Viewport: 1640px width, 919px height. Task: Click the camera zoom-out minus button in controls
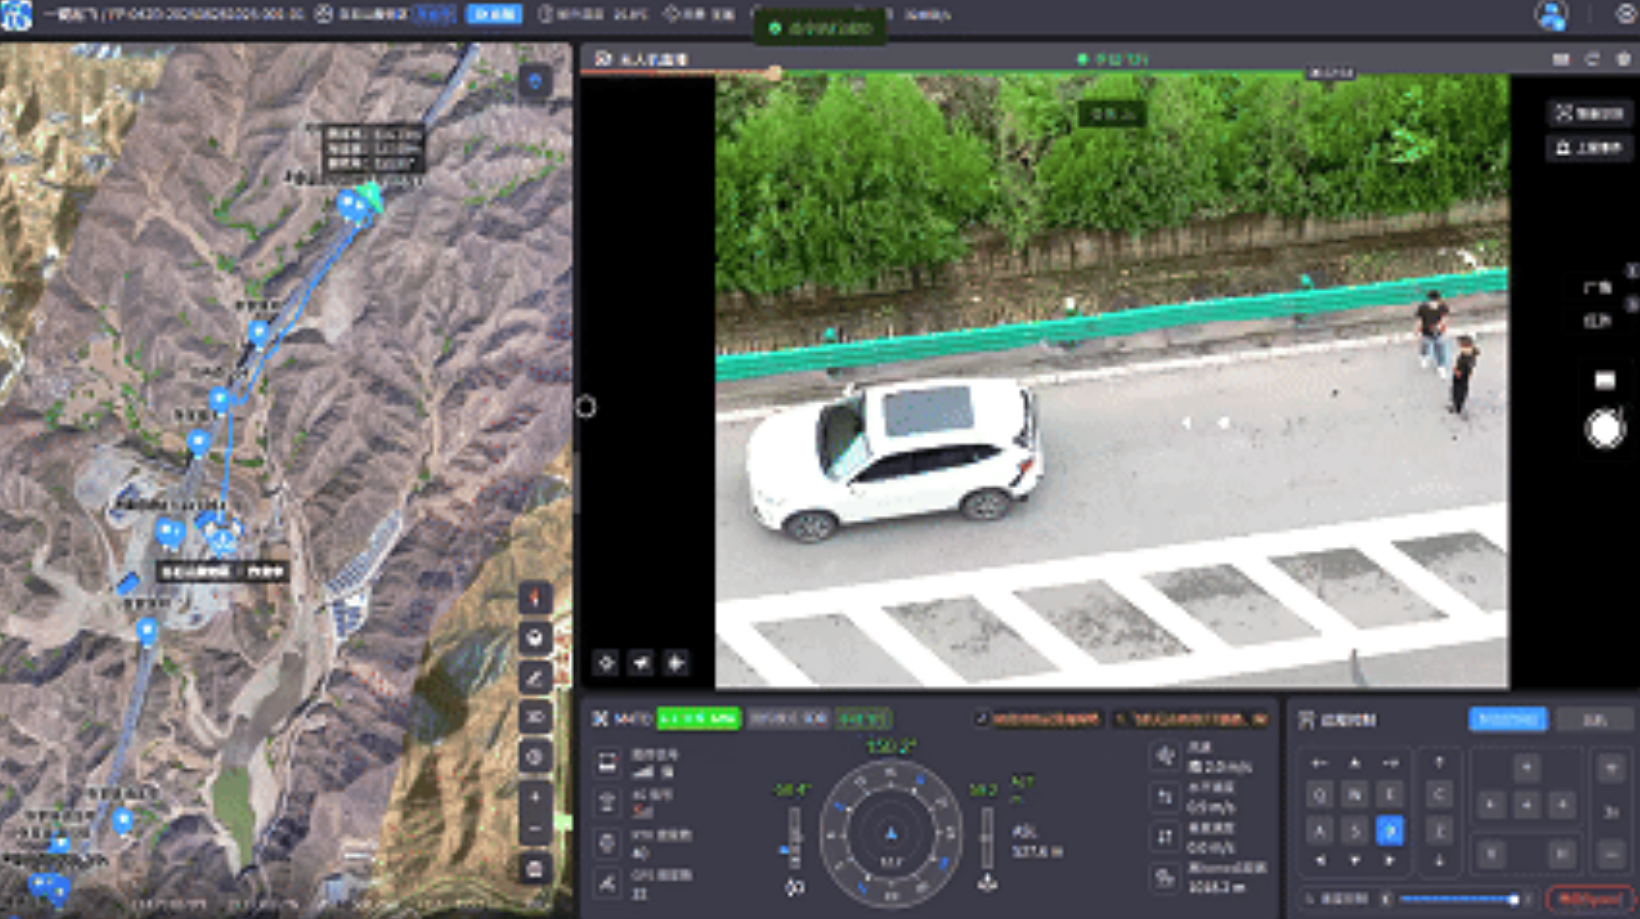tap(1611, 854)
